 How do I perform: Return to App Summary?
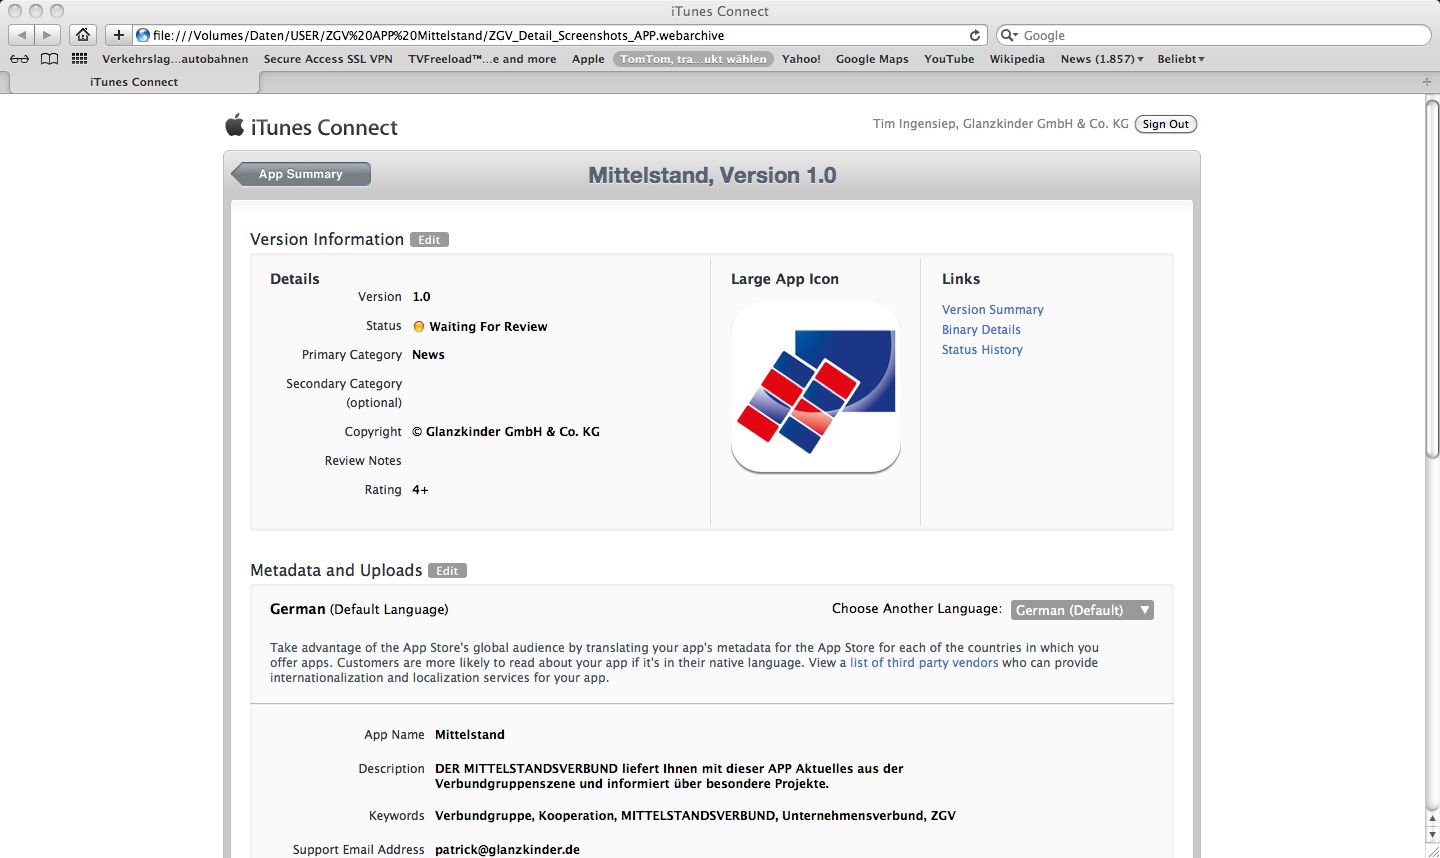point(301,174)
